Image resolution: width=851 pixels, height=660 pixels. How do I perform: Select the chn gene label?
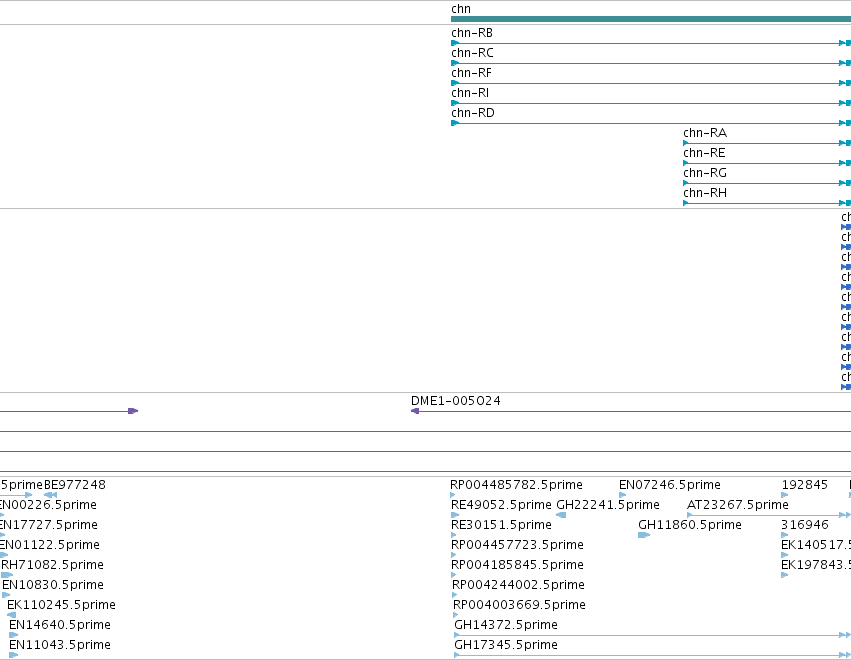461,9
